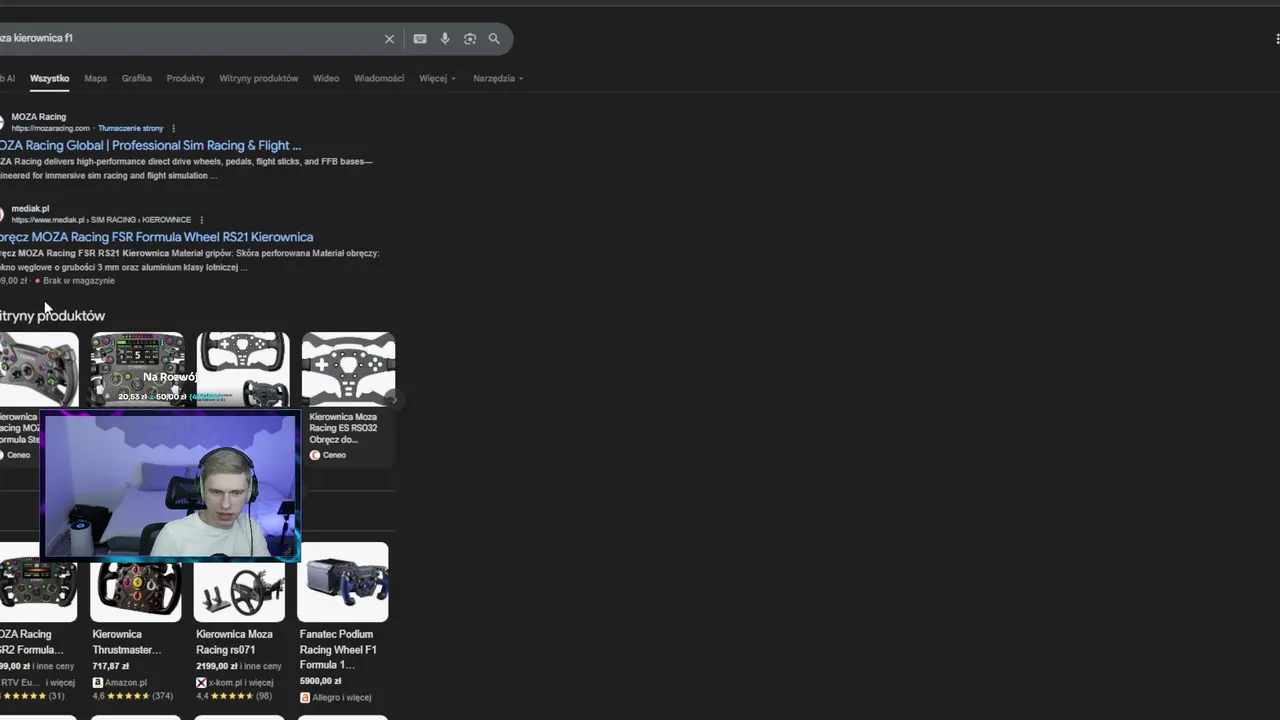Image resolution: width=1280 pixels, height=720 pixels.
Task: Click the 717,87 zł price
Action: (110, 666)
